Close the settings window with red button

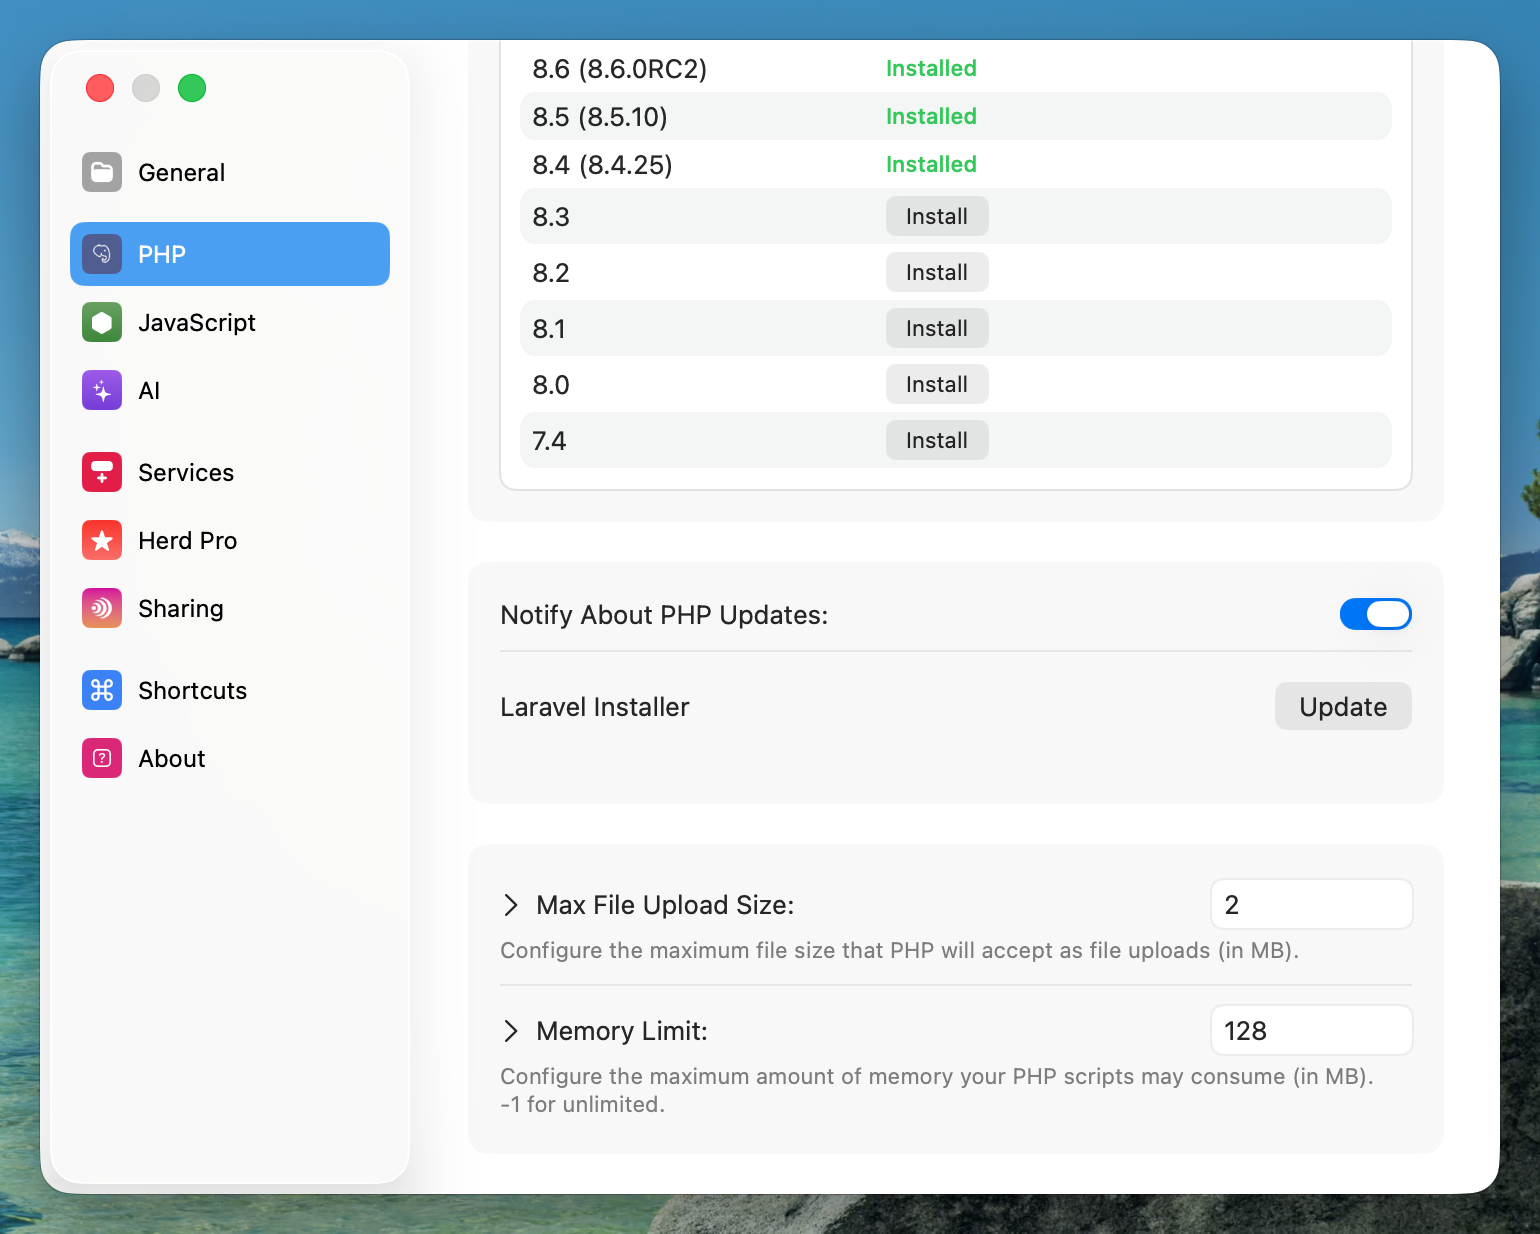tap(100, 88)
